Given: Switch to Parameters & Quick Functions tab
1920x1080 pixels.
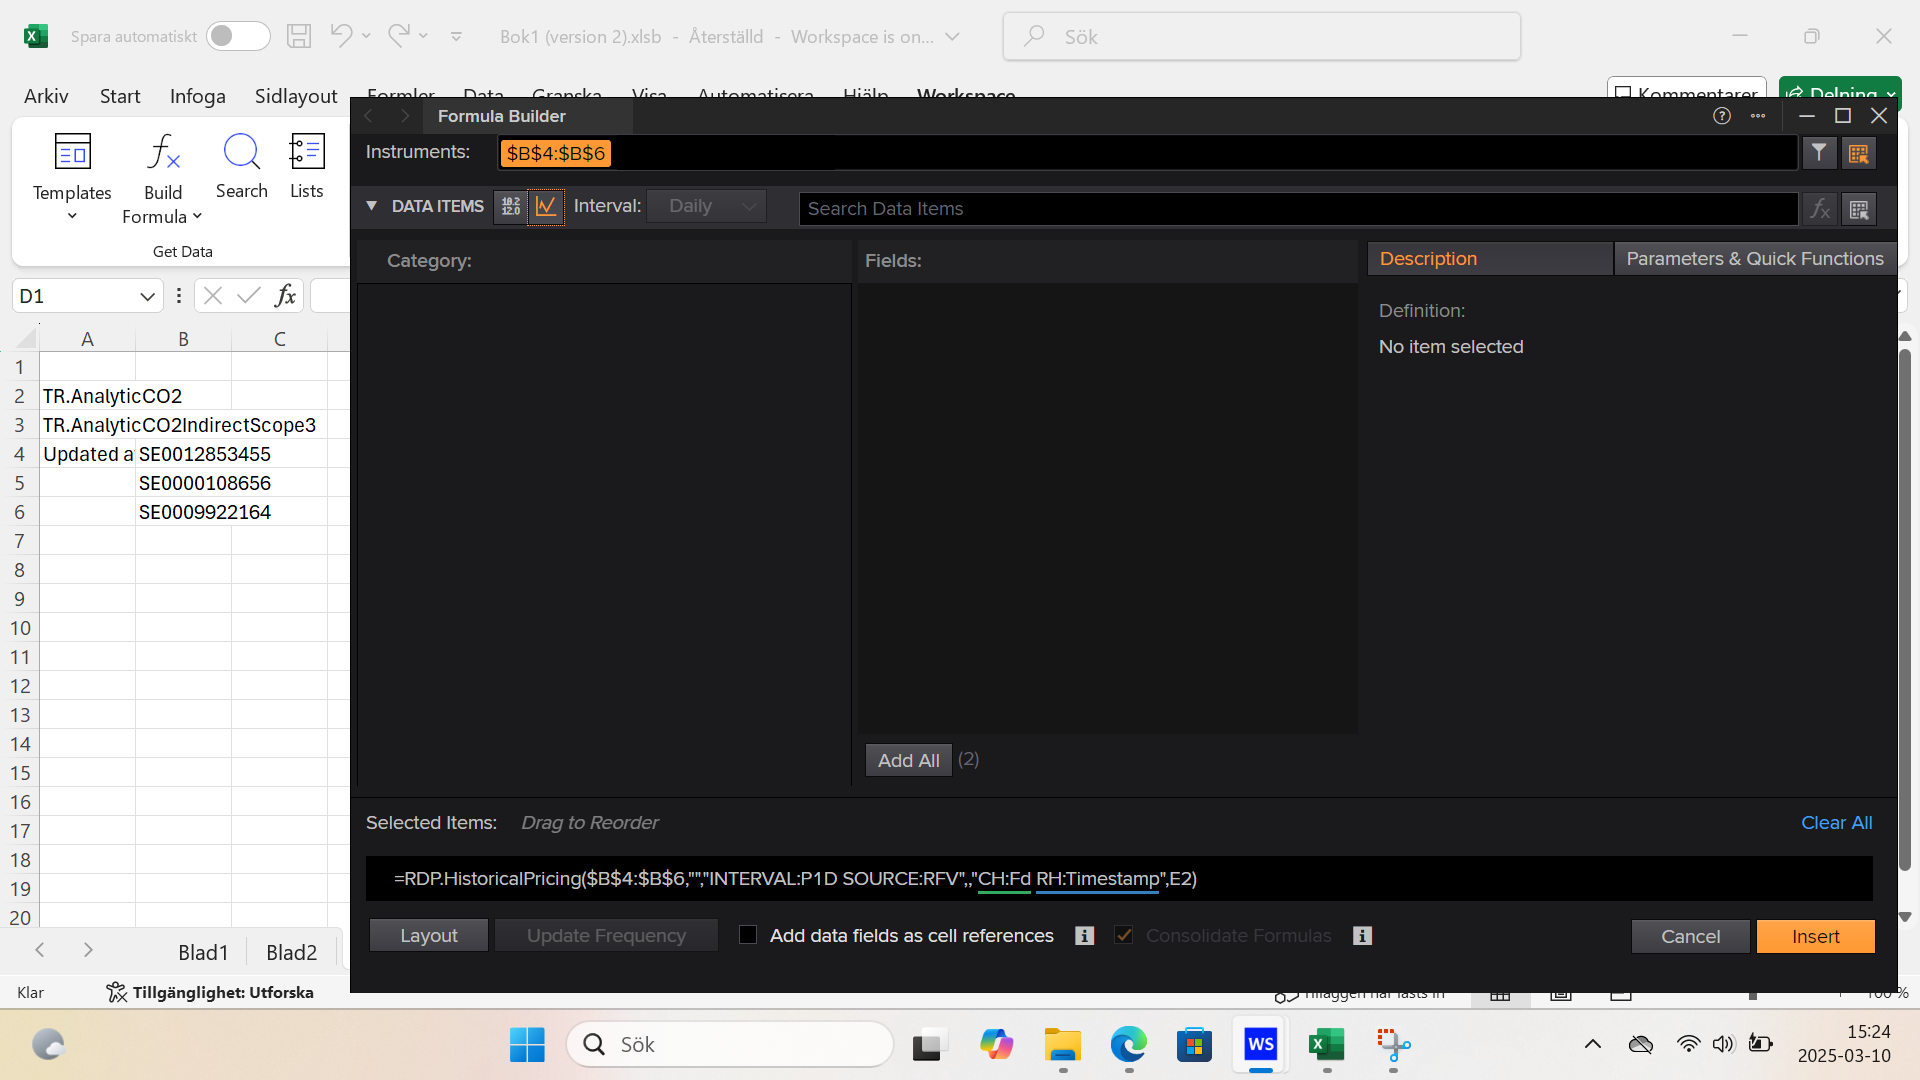Looking at the screenshot, I should 1754,259.
